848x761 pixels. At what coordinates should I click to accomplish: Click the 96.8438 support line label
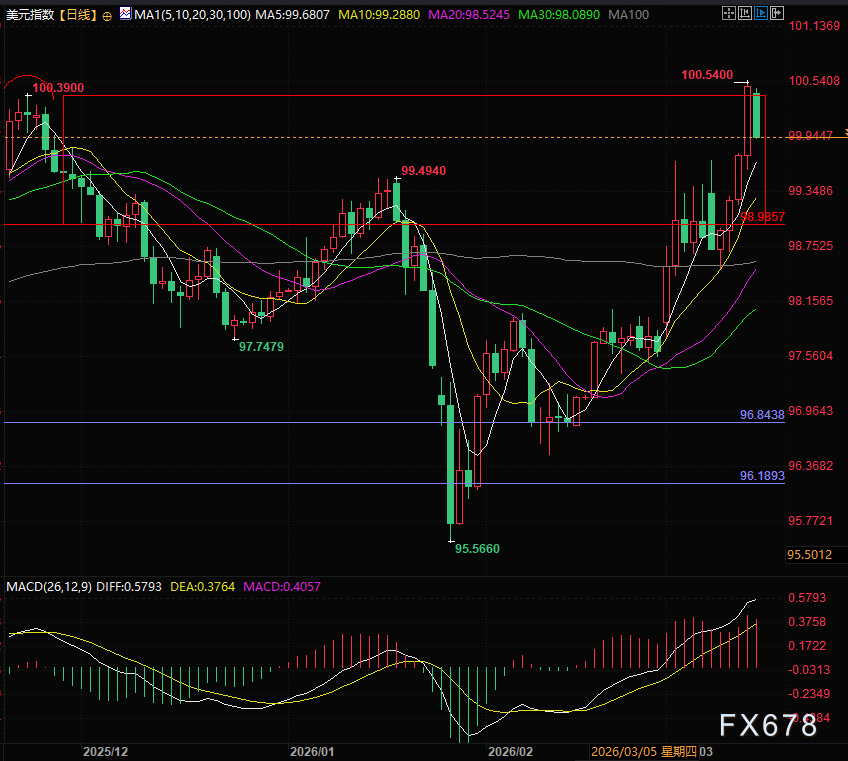coord(762,415)
